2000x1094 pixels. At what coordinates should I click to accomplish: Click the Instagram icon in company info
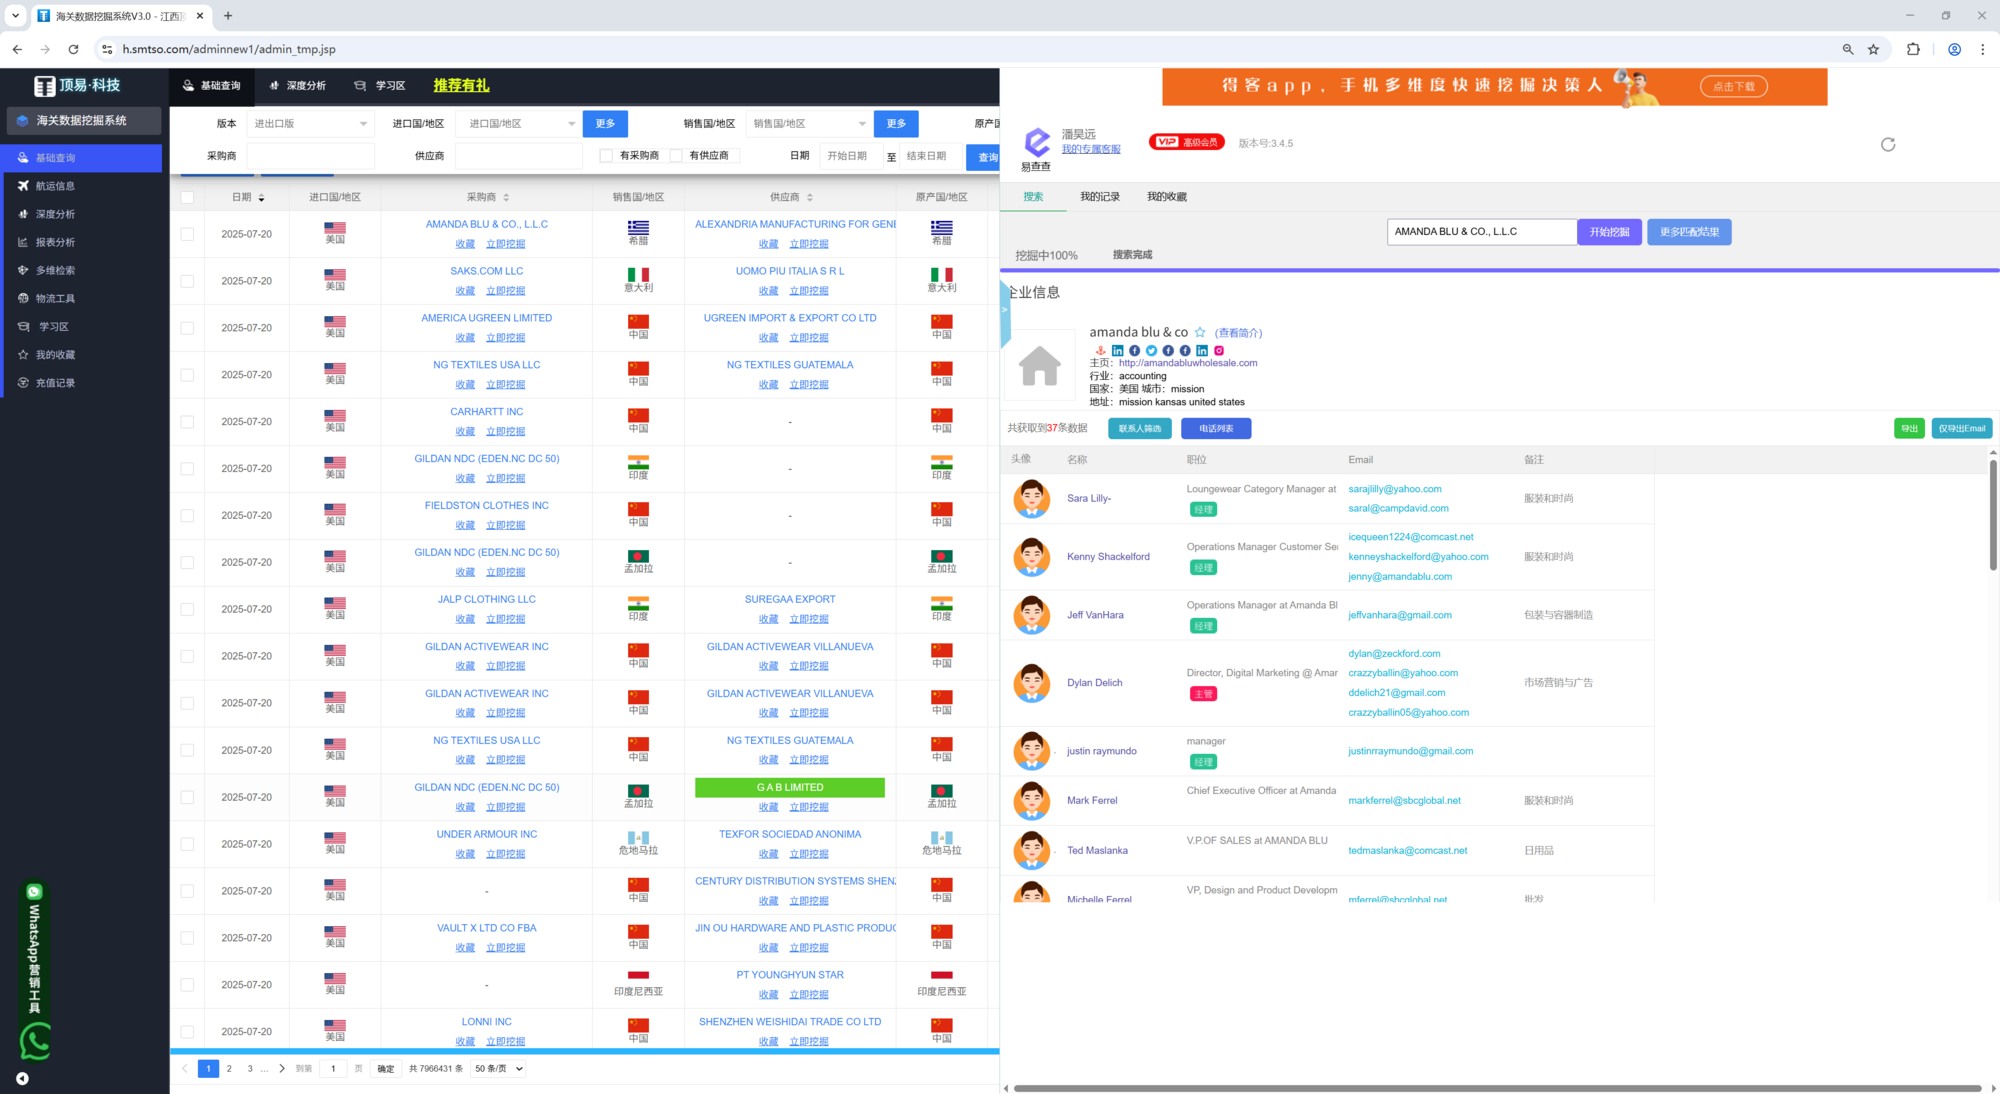point(1219,350)
